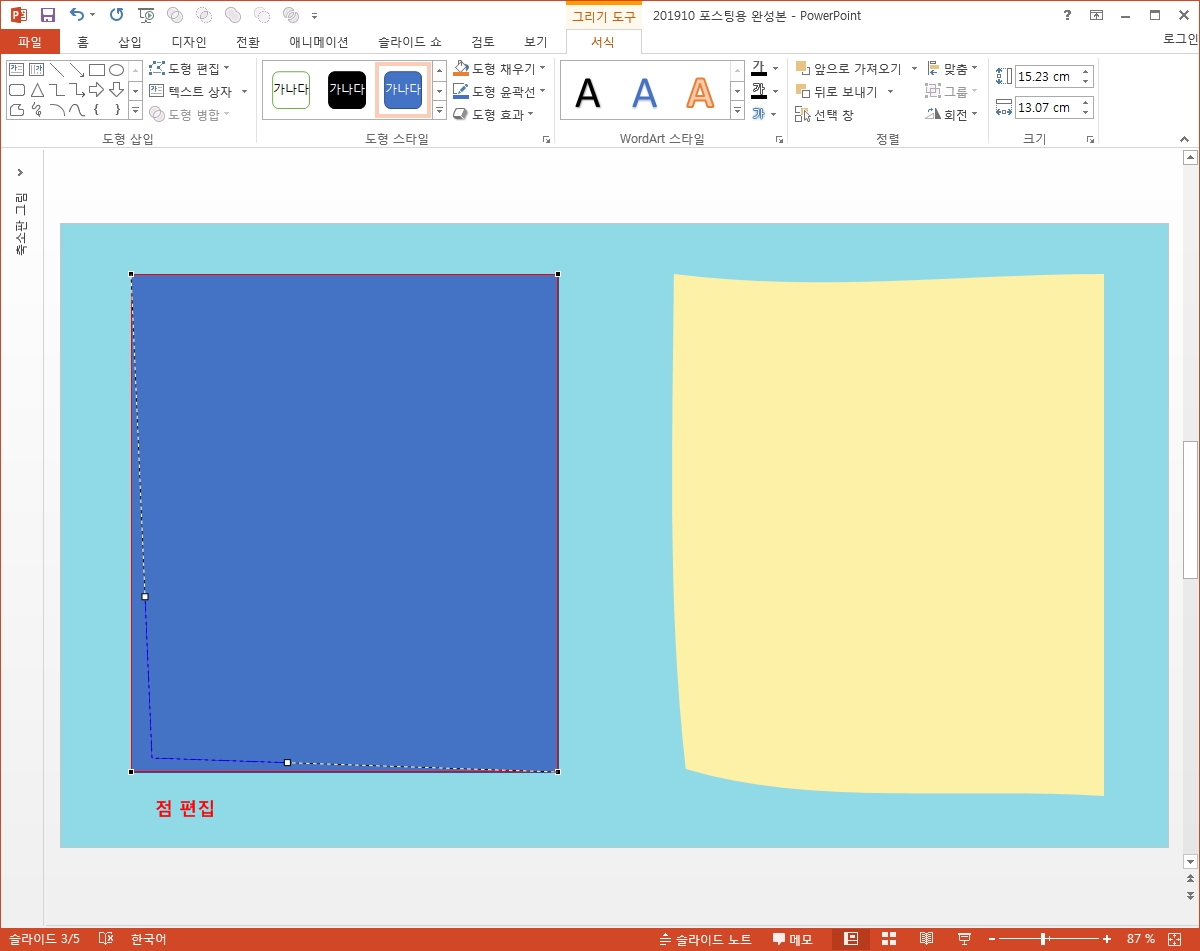
Task: Click the zoom slider handle
Action: click(x=1044, y=939)
